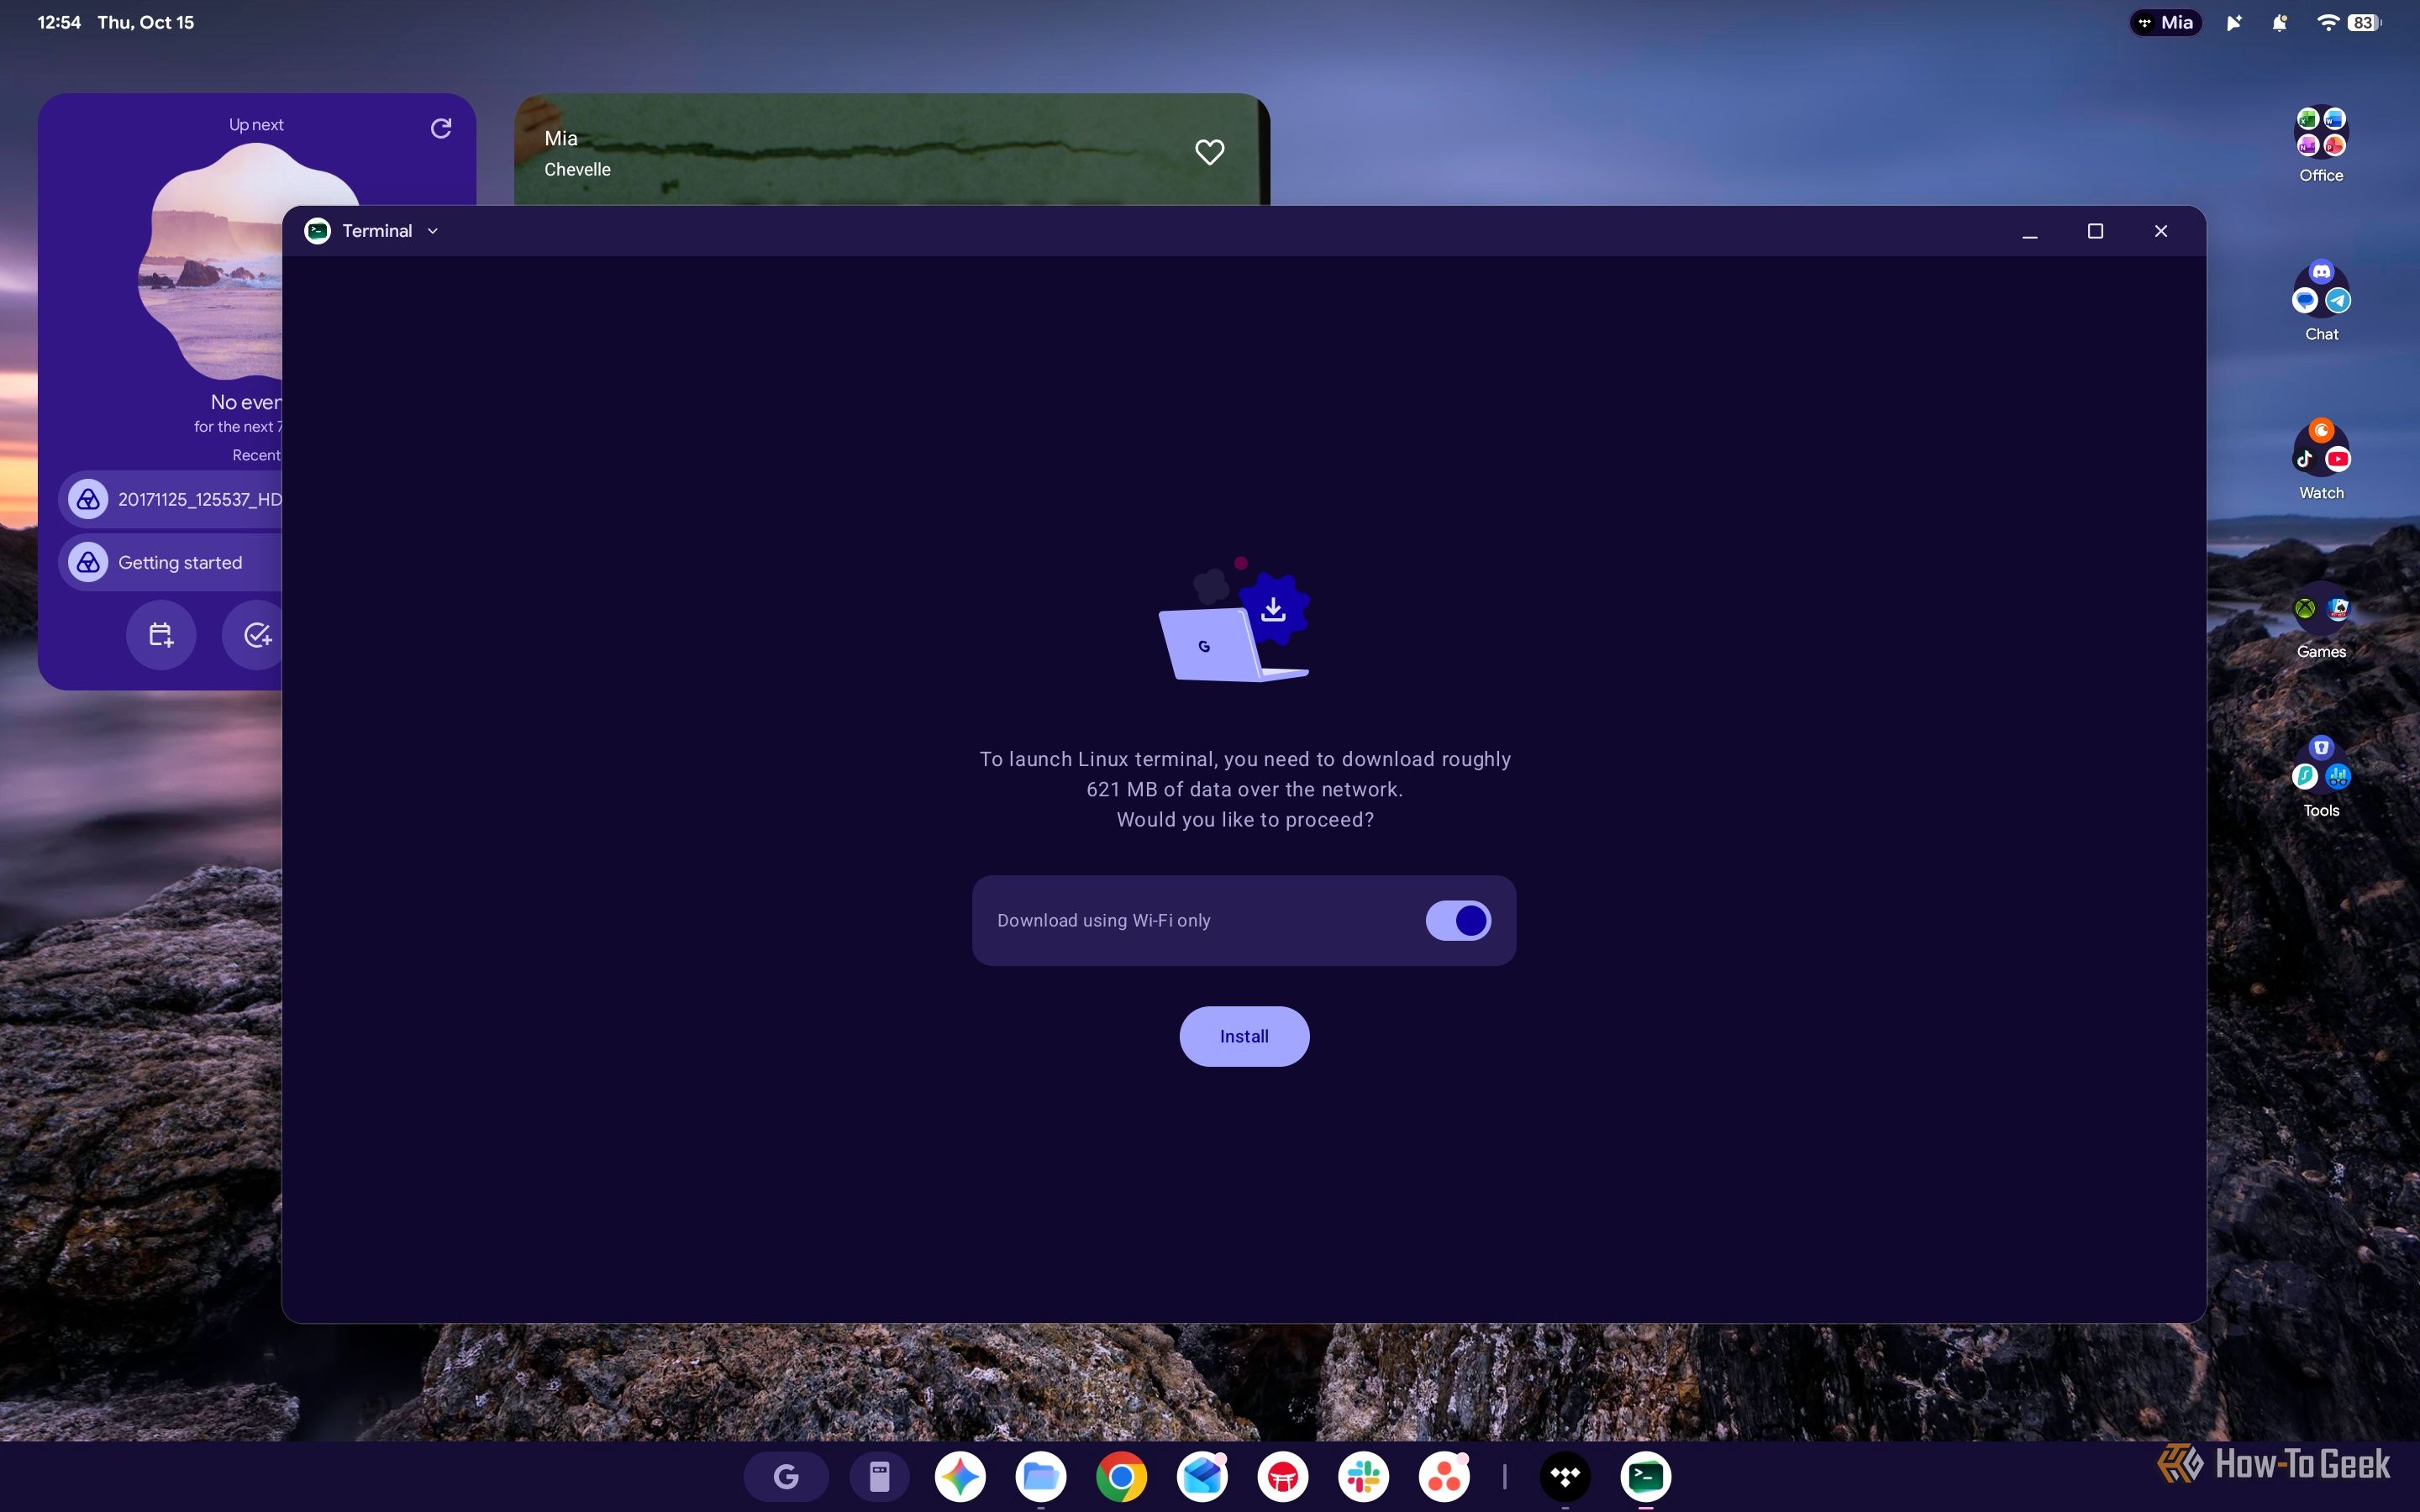2420x1512 pixels.
Task: Minimize the Terminal window
Action: pos(2030,231)
